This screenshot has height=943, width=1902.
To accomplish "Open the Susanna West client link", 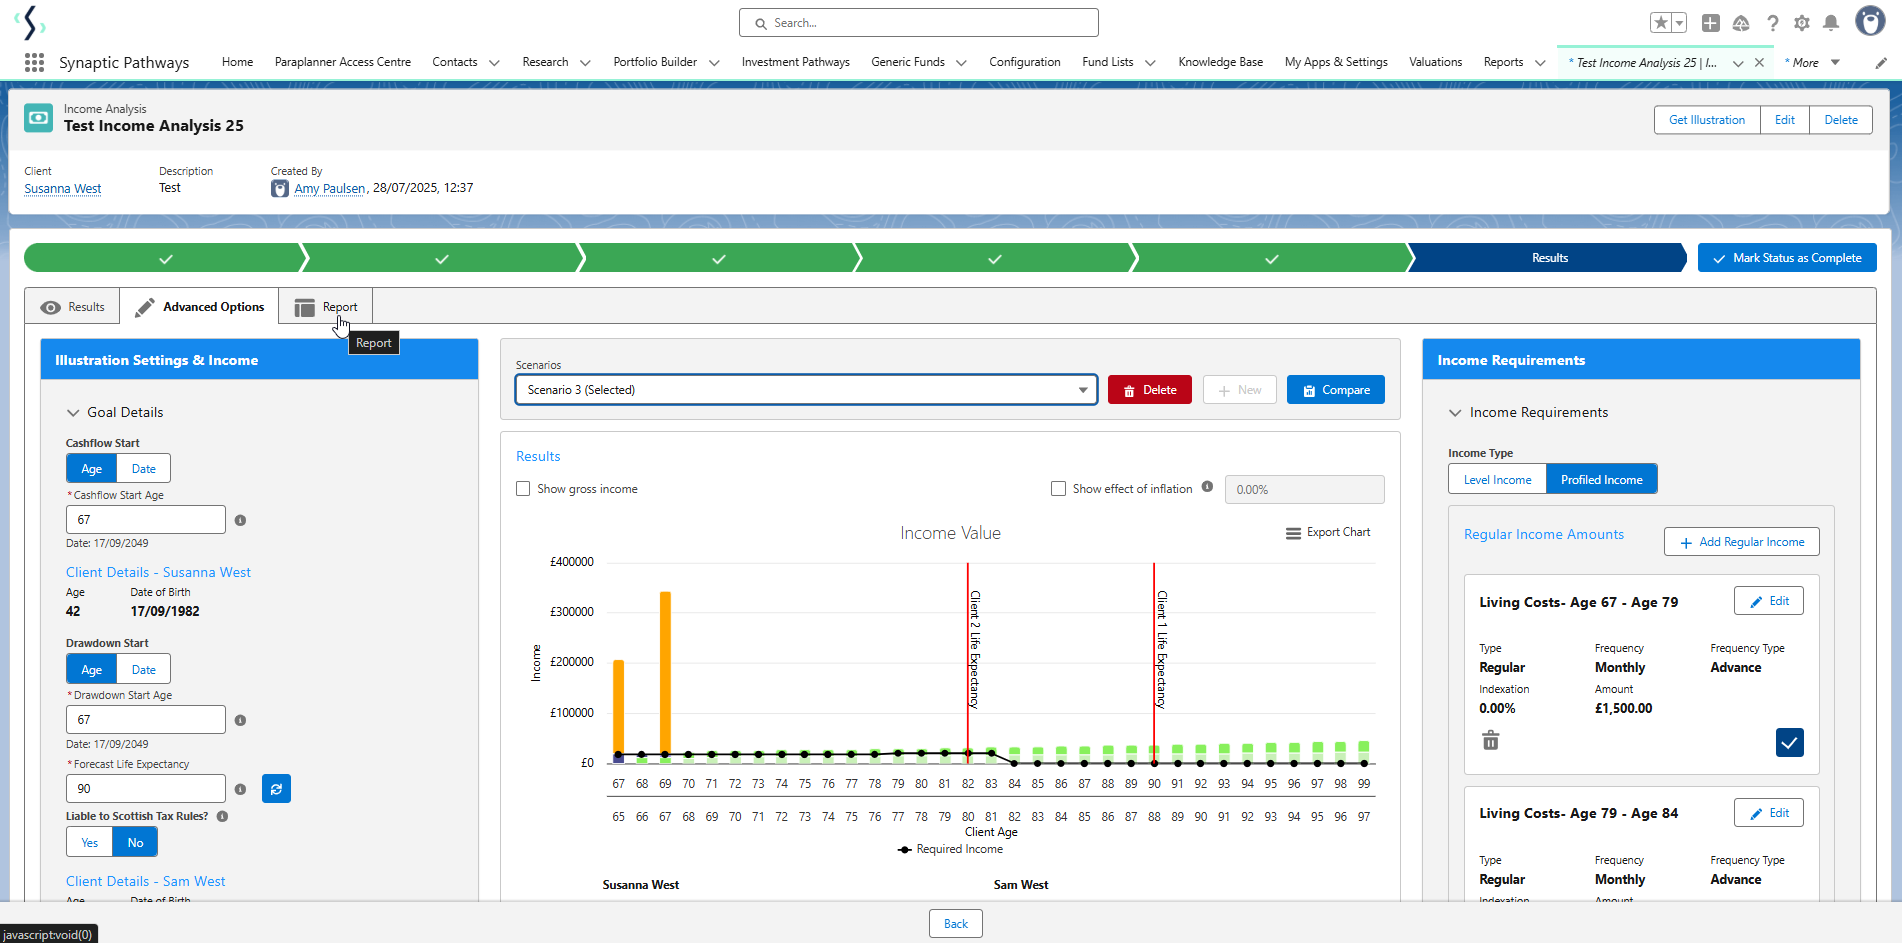I will [x=63, y=189].
